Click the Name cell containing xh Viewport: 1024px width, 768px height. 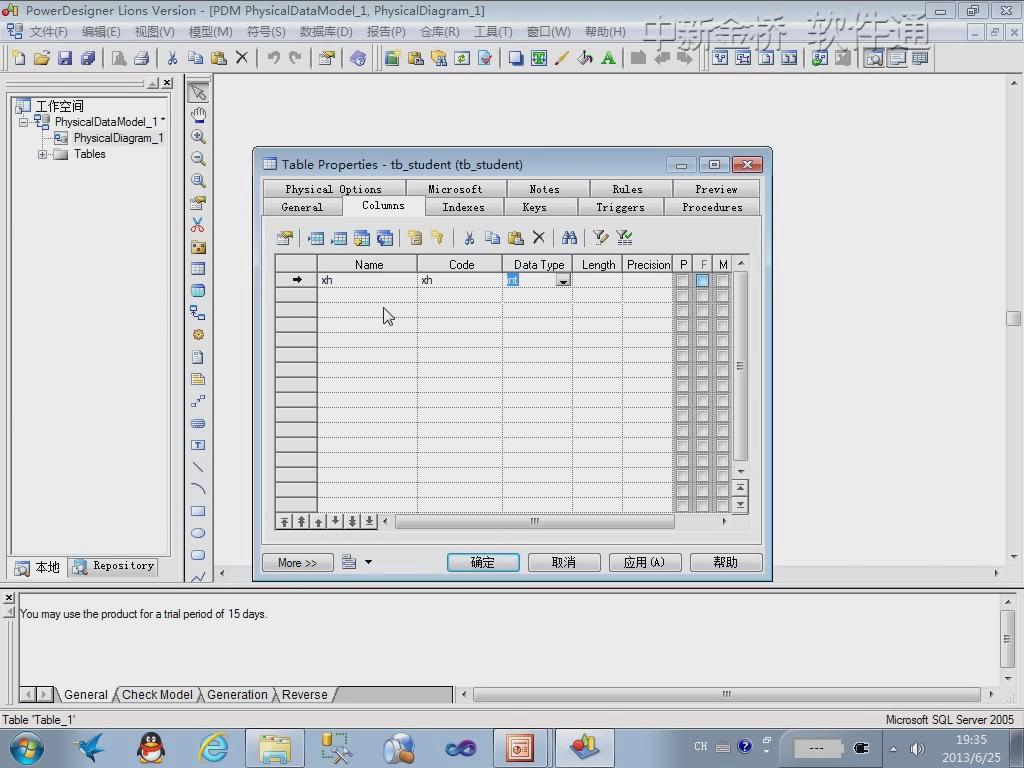367,280
